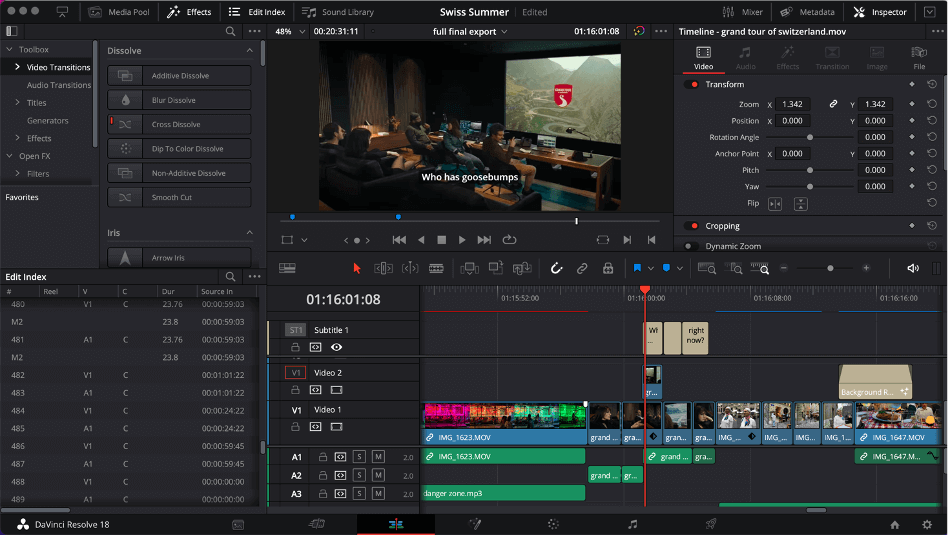
Task: Click the Loop playback icon
Action: pyautogui.click(x=509, y=240)
